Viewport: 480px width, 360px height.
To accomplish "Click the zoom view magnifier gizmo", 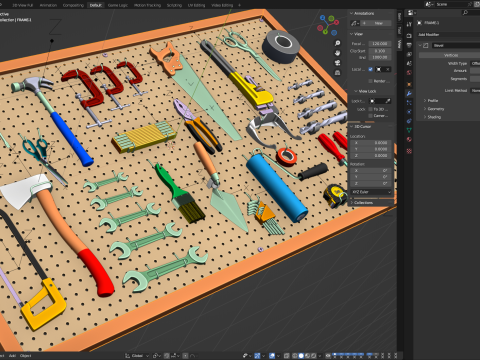I will 337,43.
